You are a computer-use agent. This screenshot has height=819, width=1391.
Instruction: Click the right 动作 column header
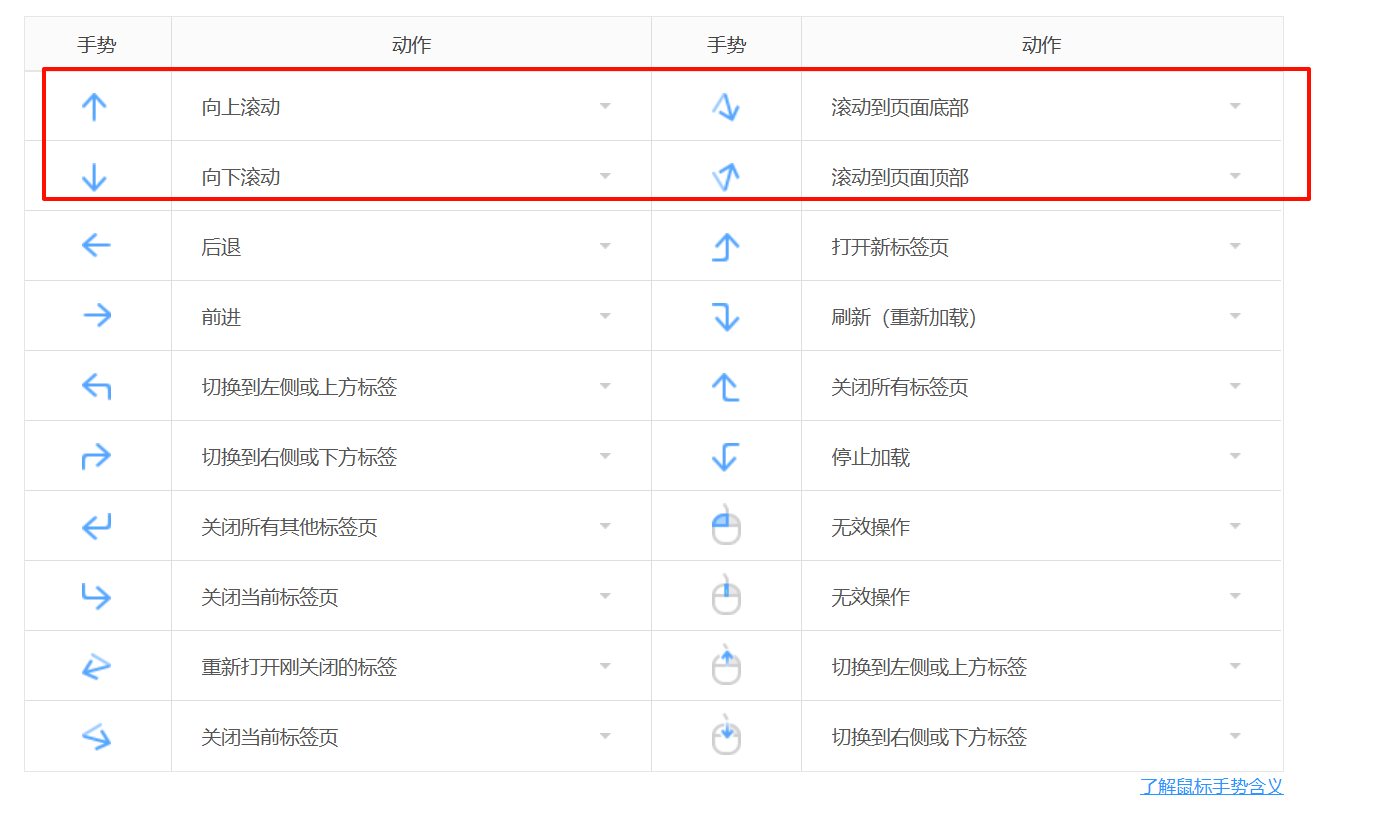click(1041, 45)
